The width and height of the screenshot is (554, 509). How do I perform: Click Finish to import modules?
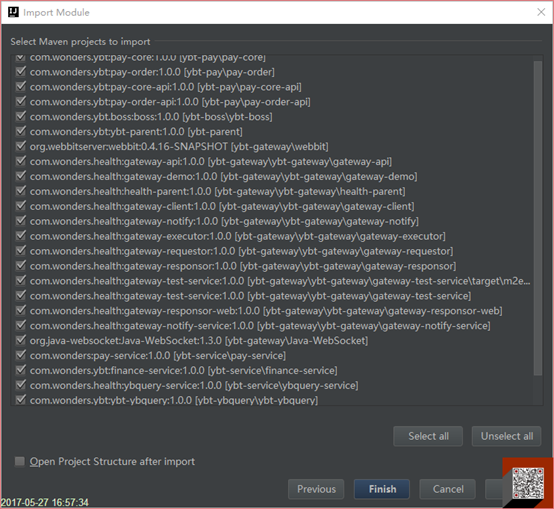[382, 489]
